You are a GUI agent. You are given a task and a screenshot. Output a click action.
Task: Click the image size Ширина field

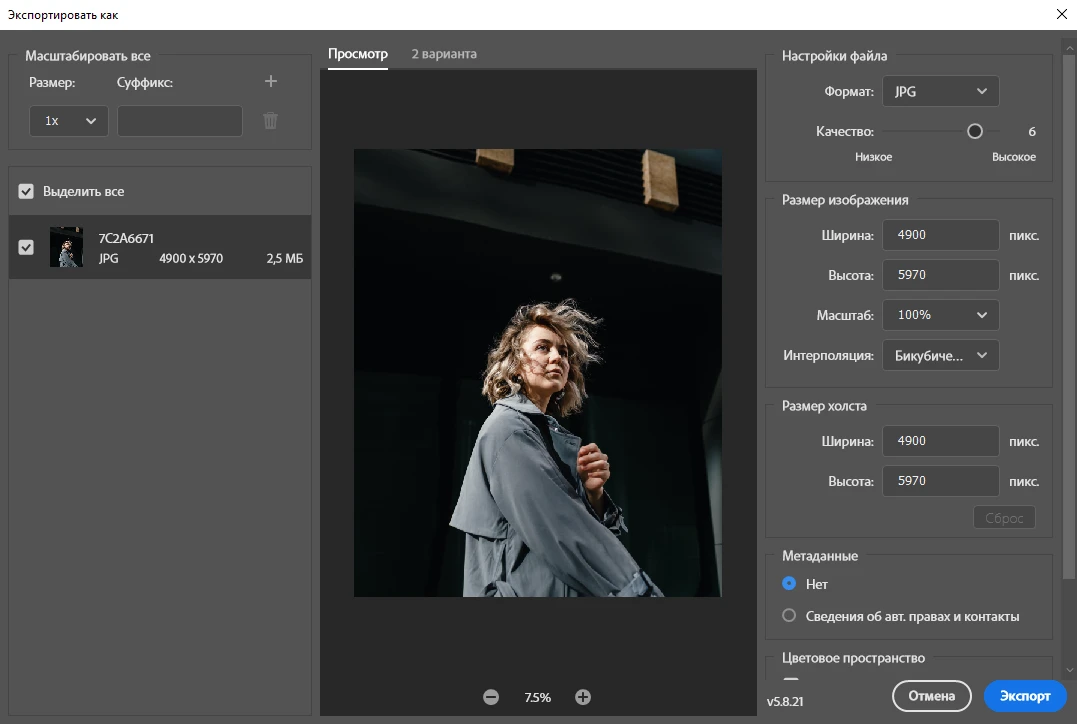coord(940,236)
